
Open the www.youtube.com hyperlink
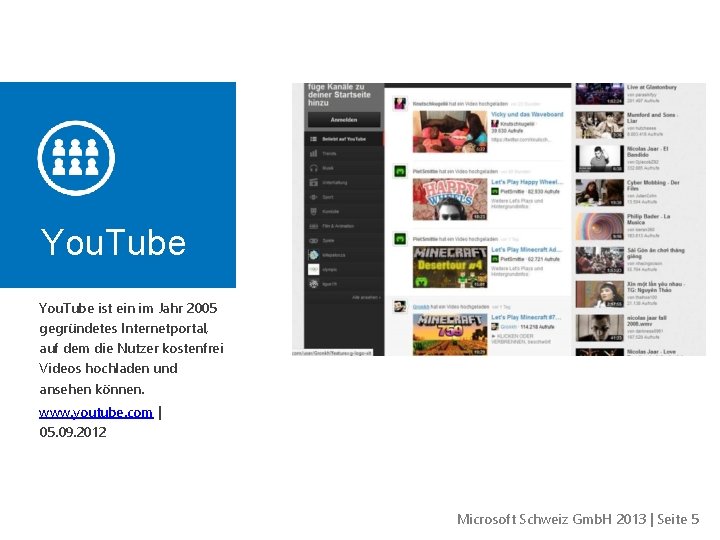[96, 412]
